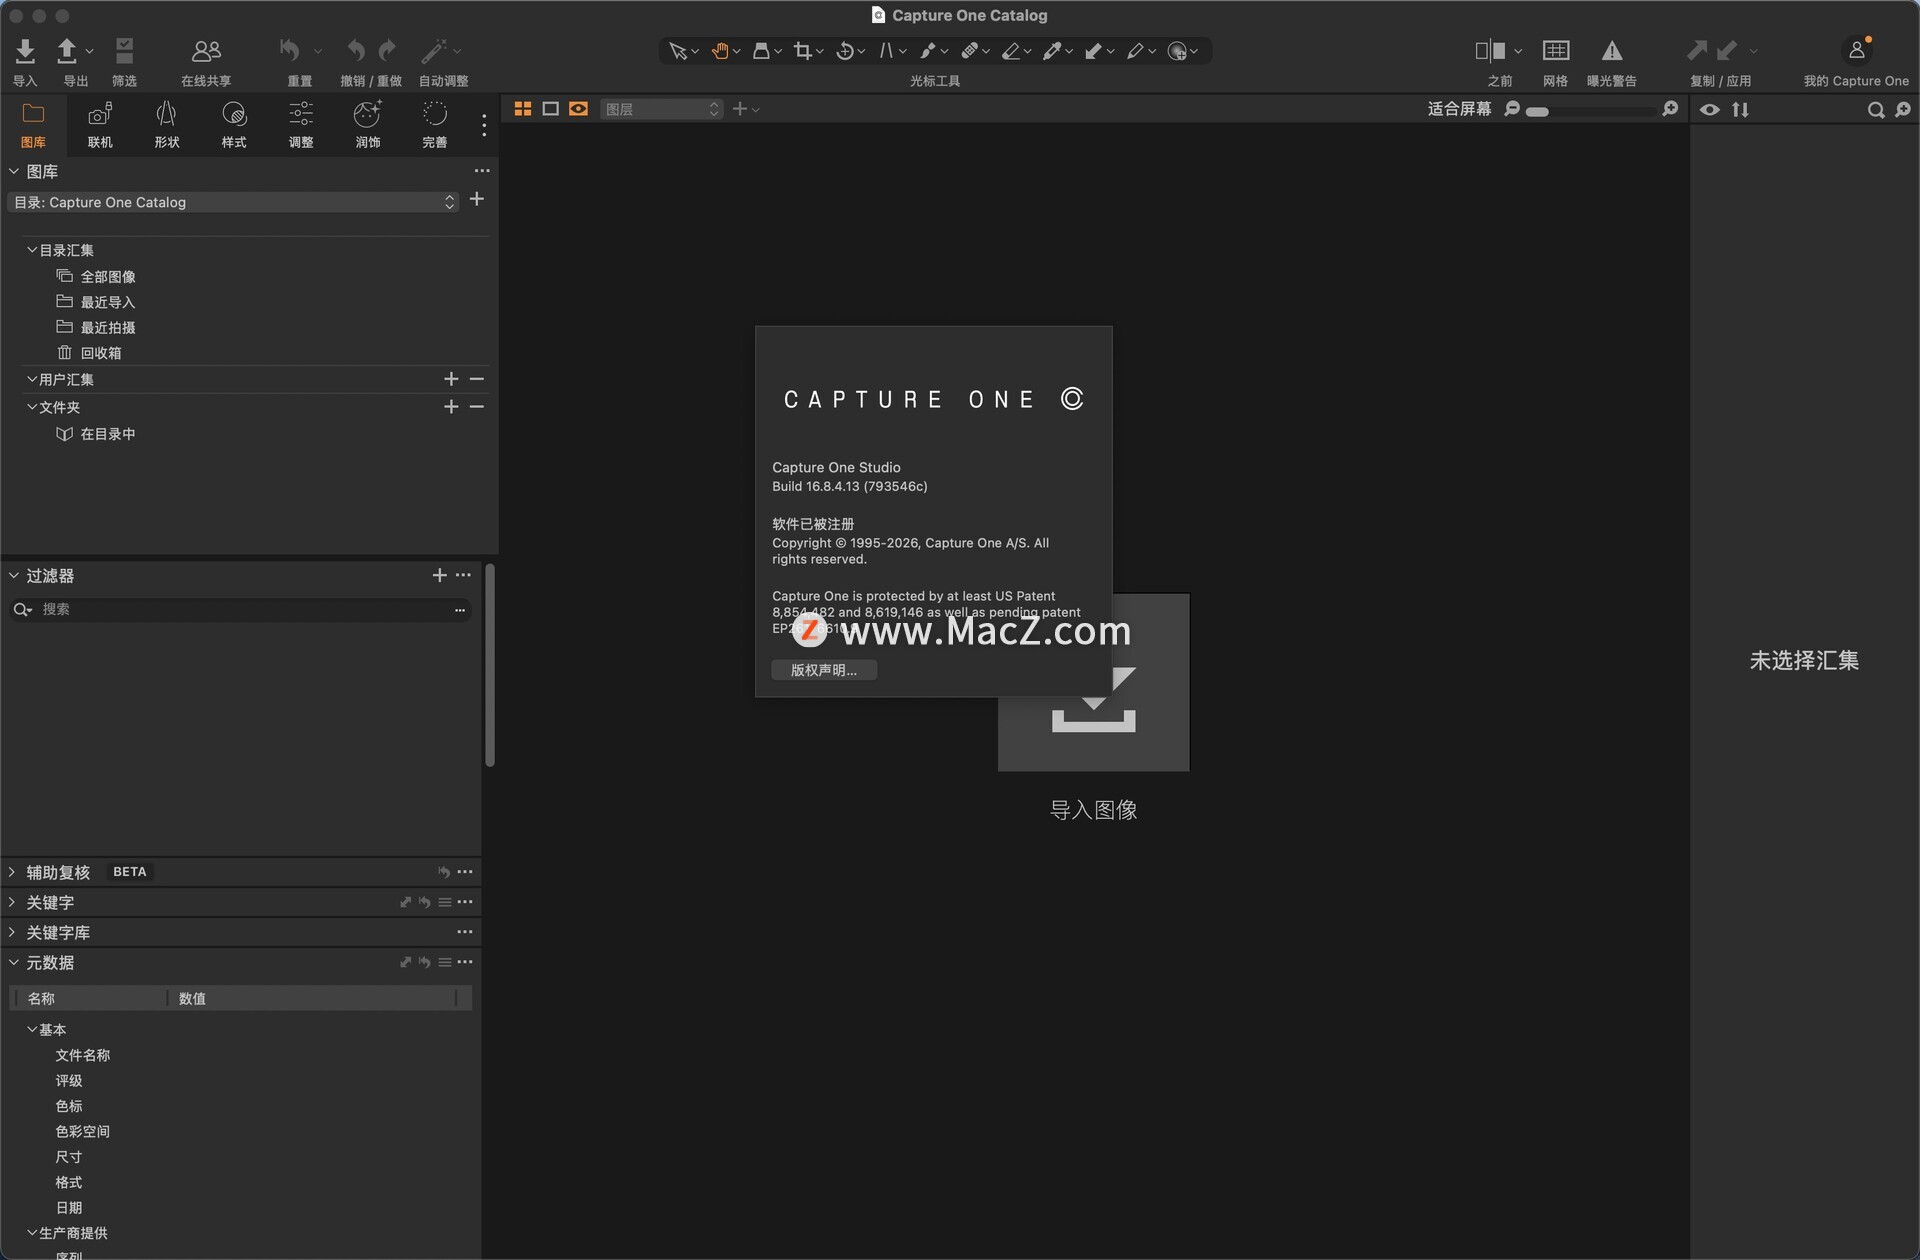This screenshot has height=1260, width=1920.
Task: Switch viewer to multi-image grid view
Action: pos(523,109)
